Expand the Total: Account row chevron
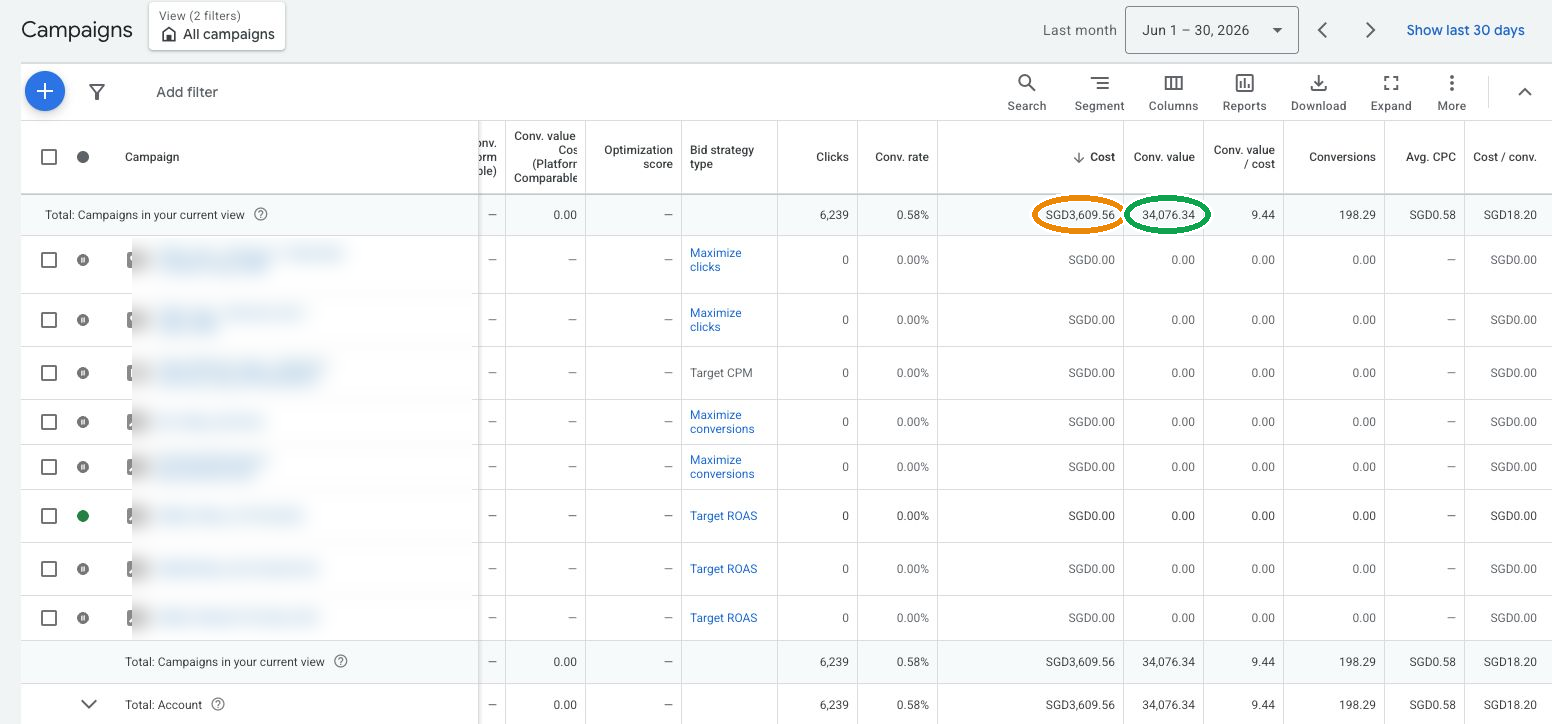The image size is (1552, 724). click(89, 704)
